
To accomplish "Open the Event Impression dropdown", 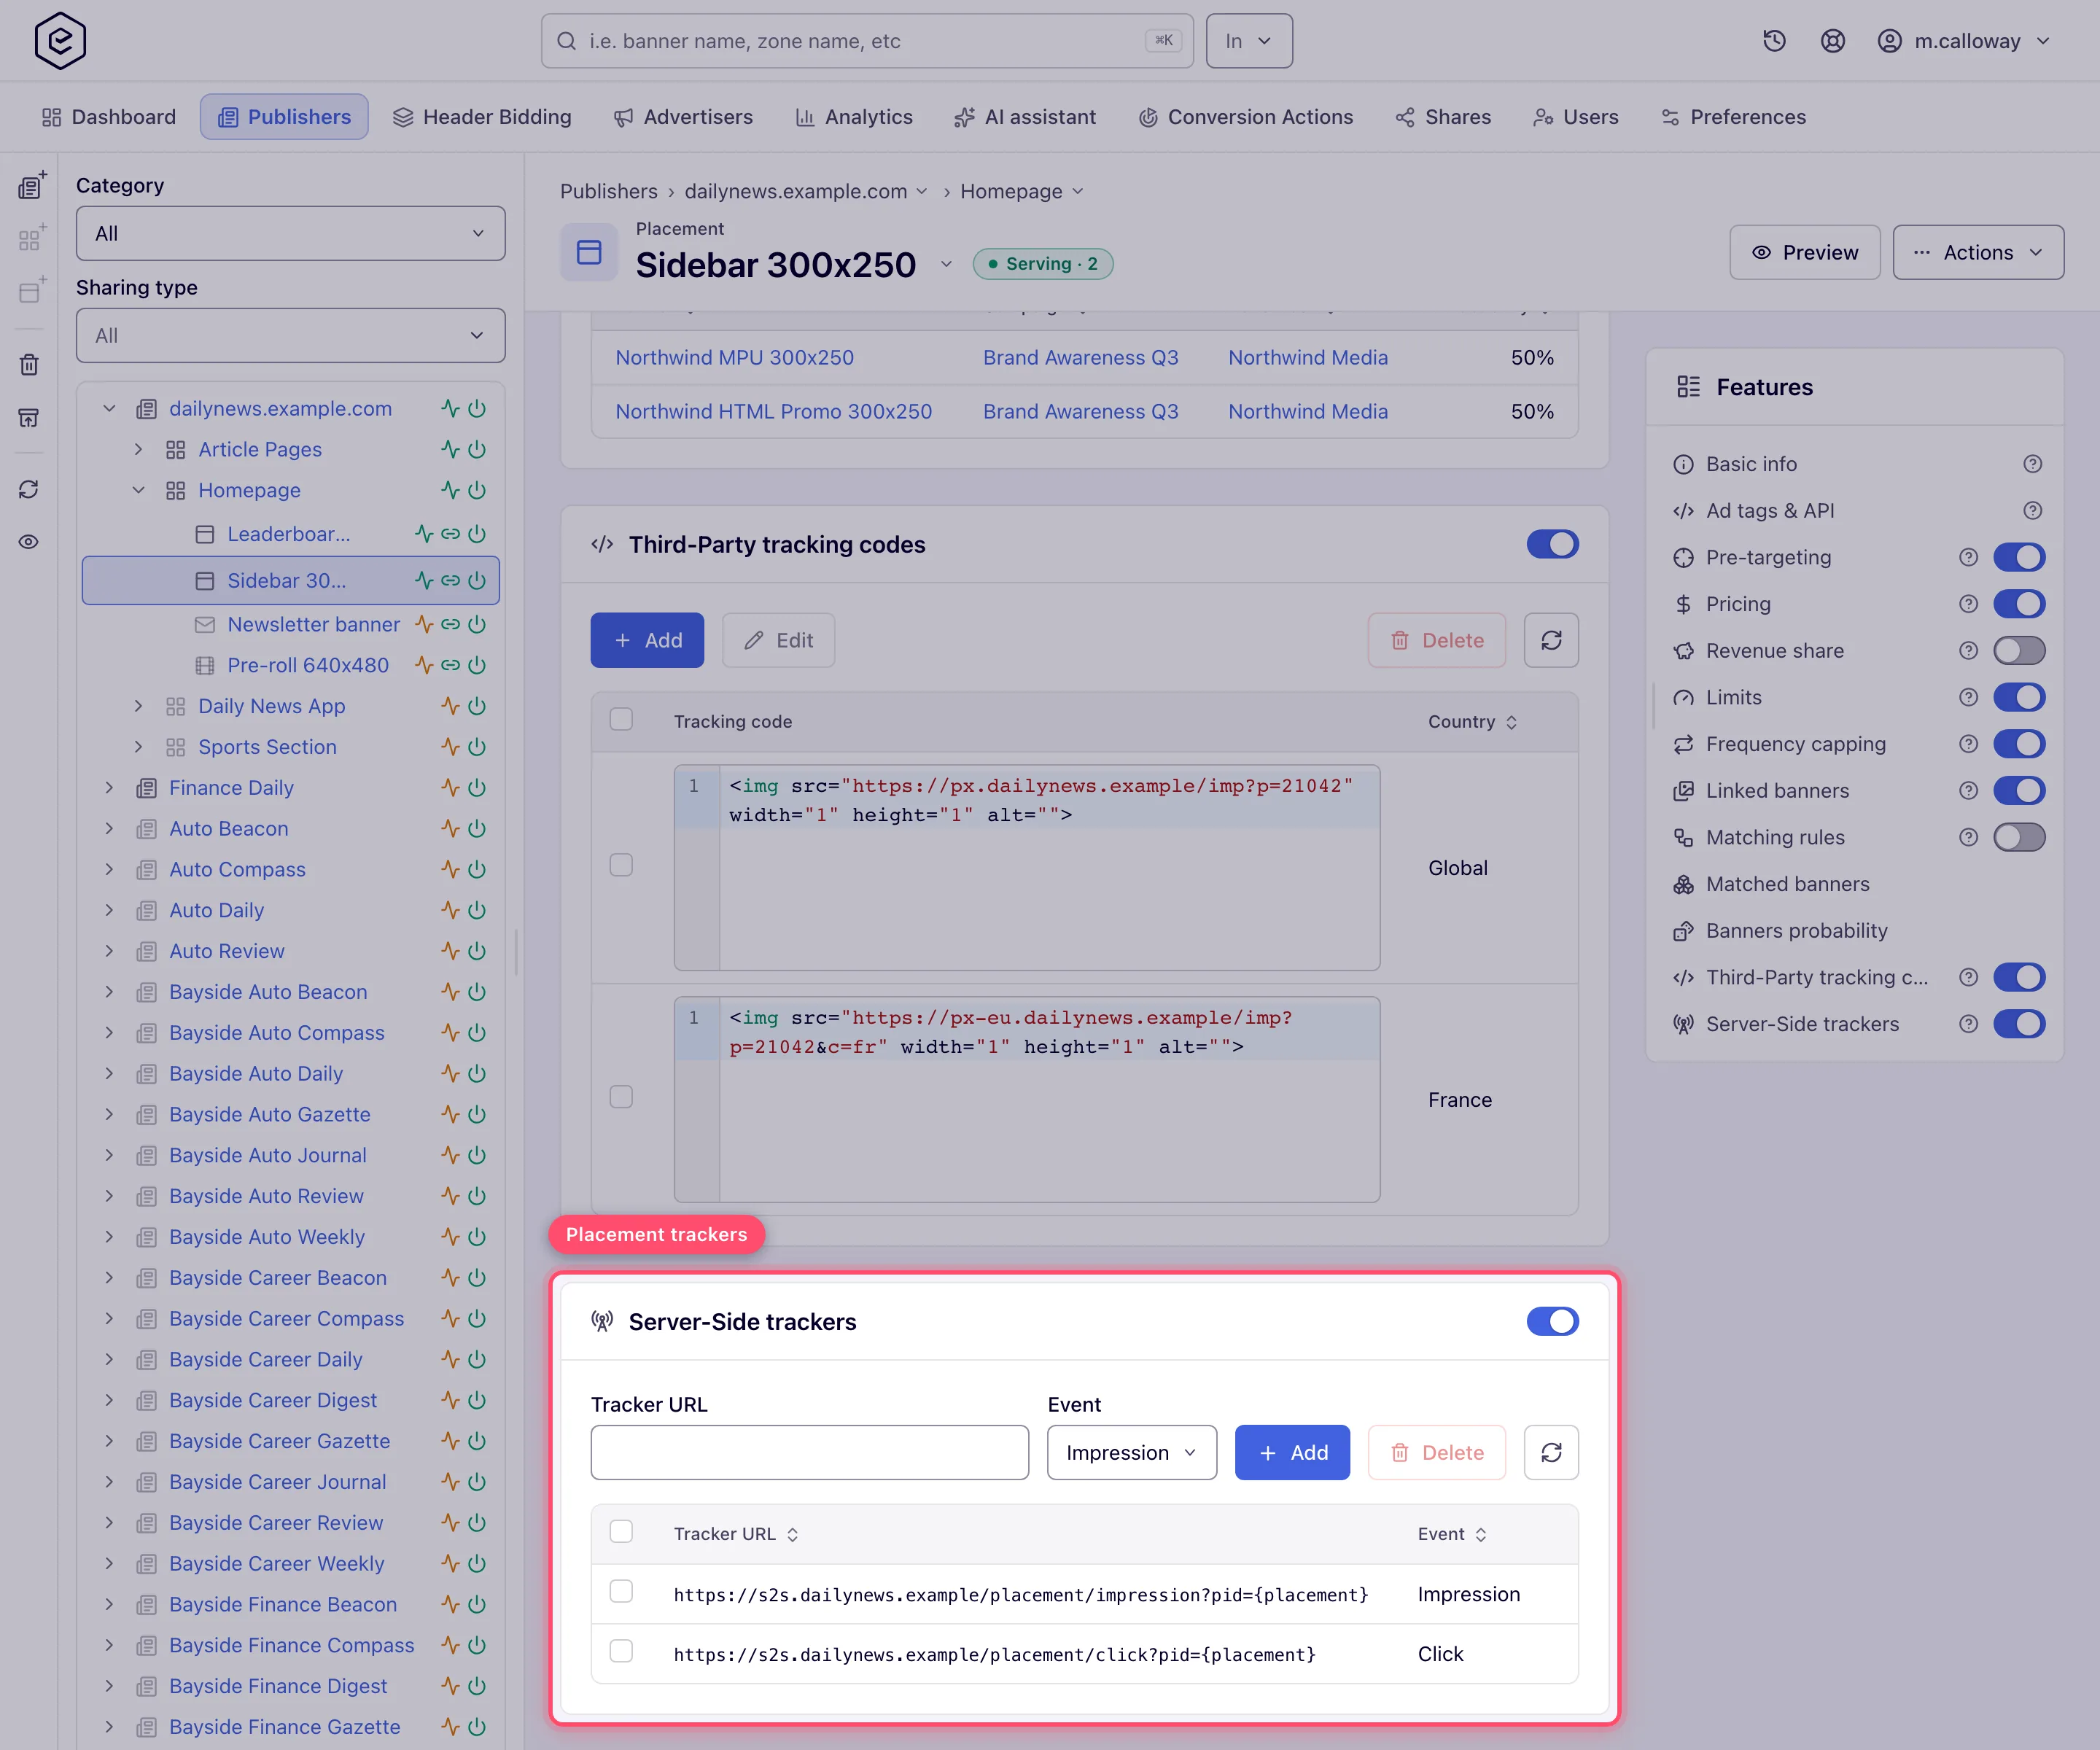I will 1131,1452.
